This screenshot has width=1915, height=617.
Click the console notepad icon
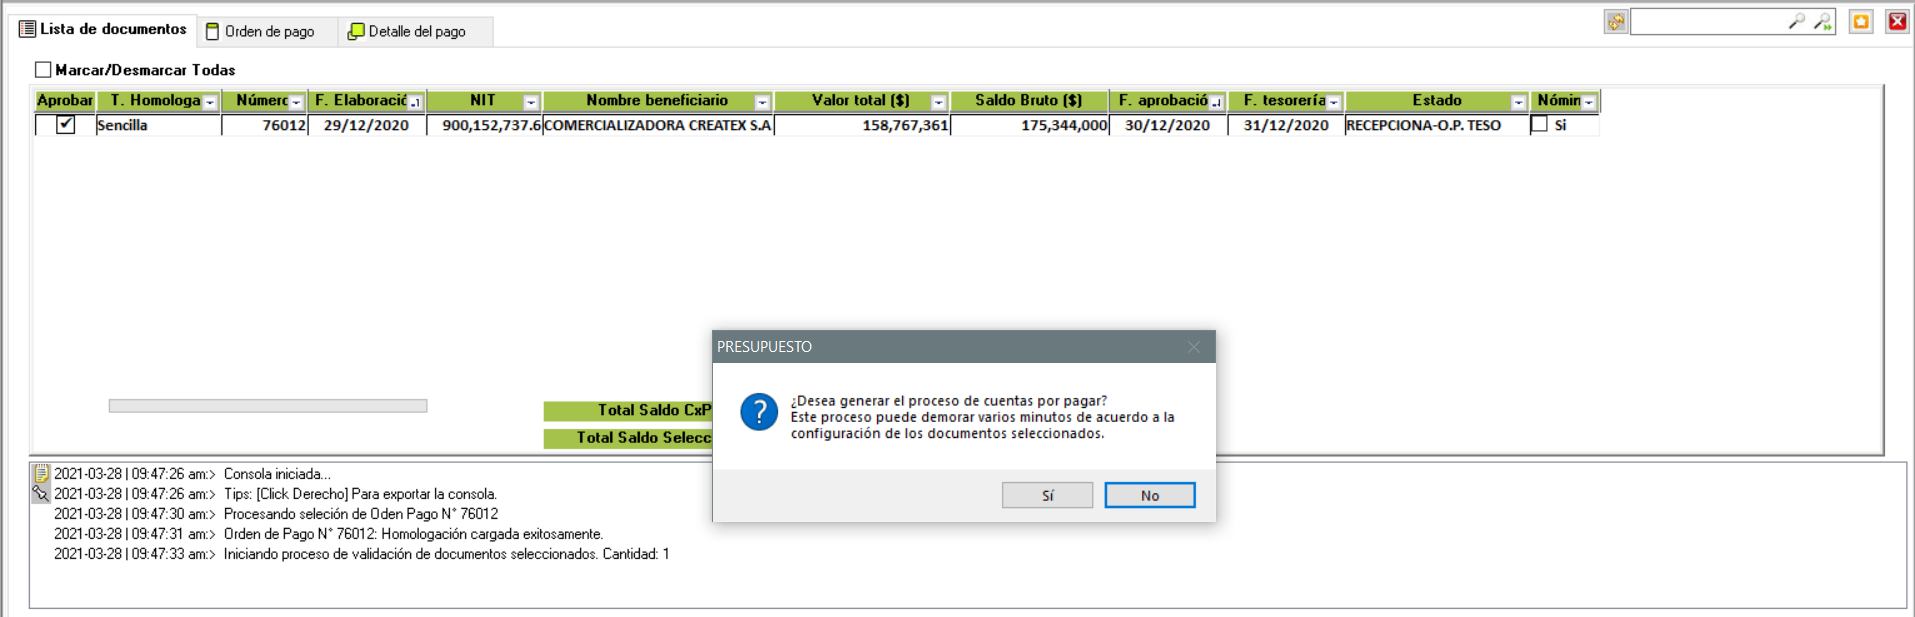[x=41, y=474]
